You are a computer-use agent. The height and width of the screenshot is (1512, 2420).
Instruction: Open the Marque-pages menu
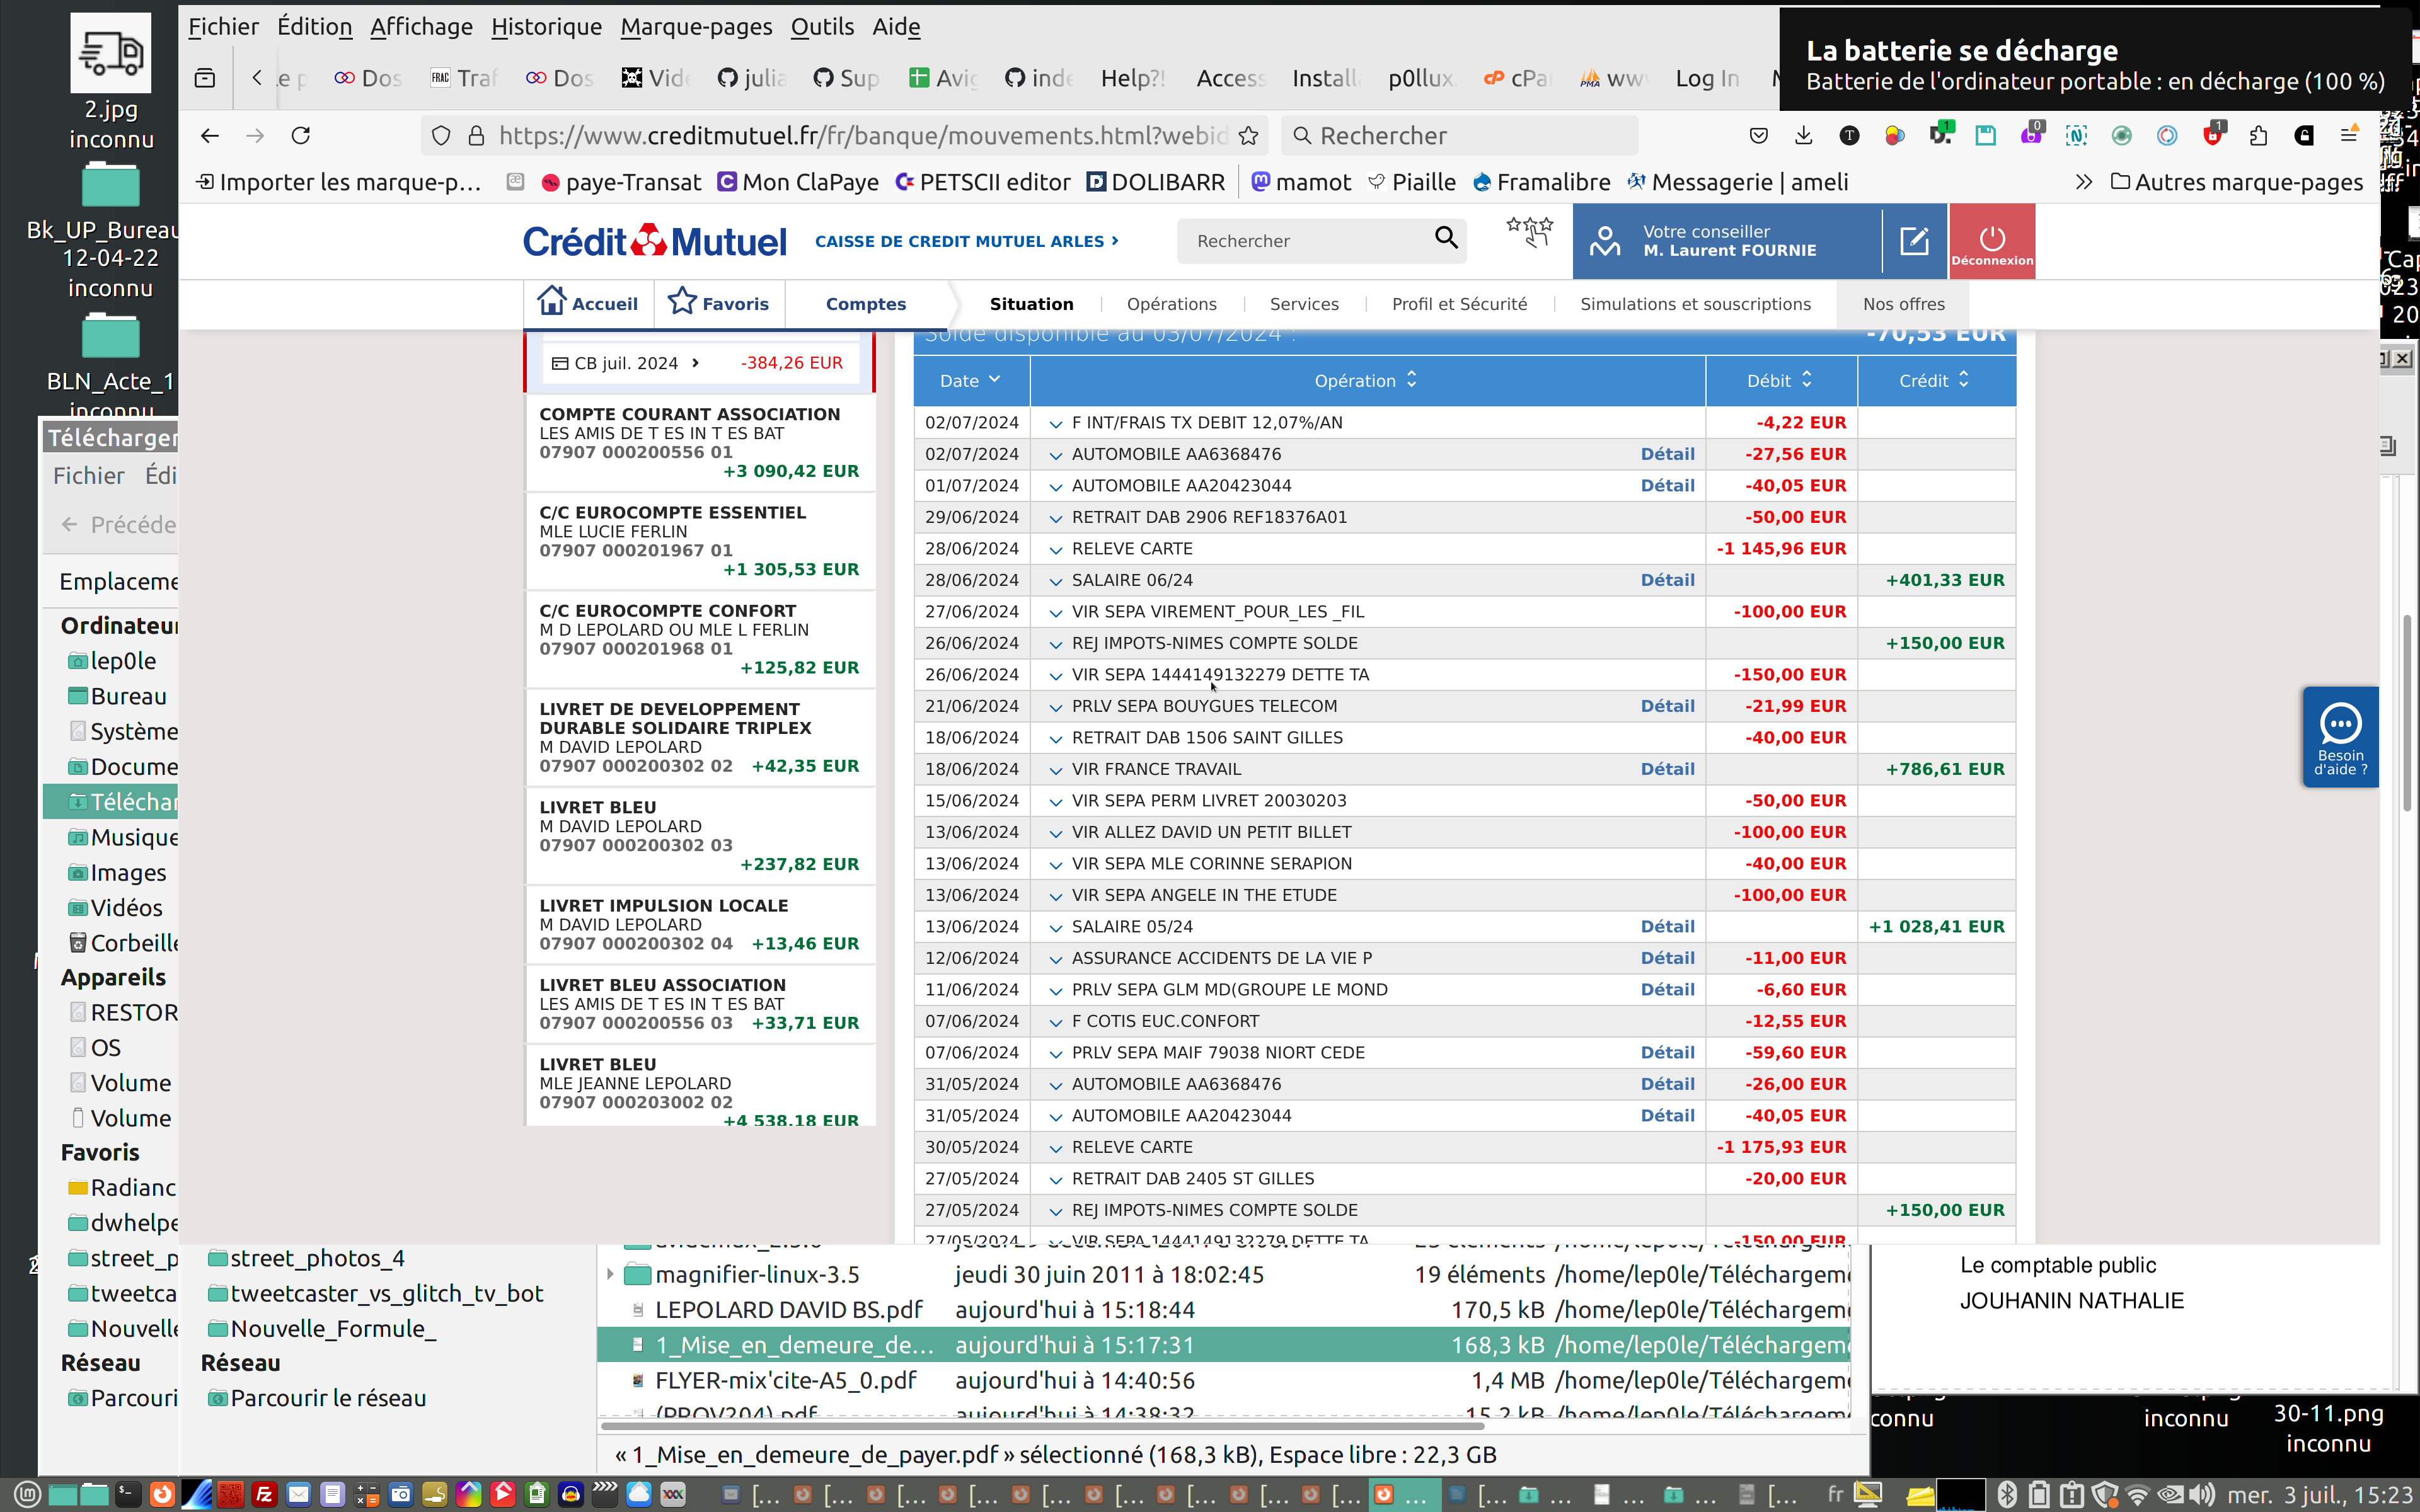coord(696,27)
